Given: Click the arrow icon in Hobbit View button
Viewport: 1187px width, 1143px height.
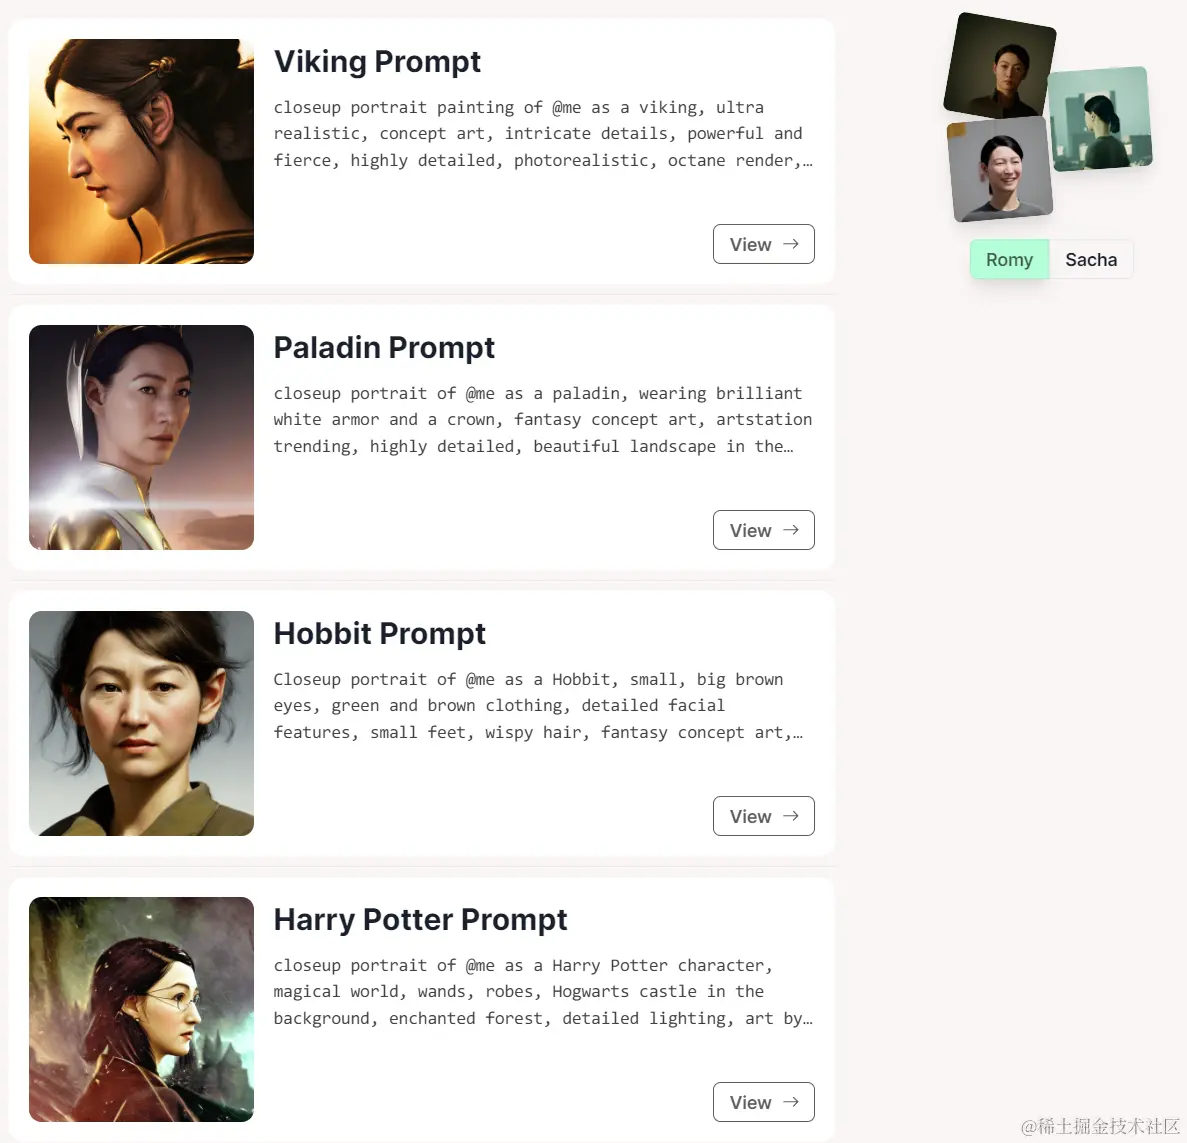Looking at the screenshot, I should click(790, 816).
